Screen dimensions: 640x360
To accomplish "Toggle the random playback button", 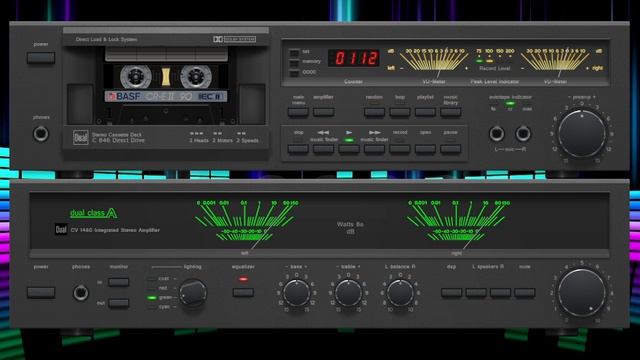I will (374, 112).
